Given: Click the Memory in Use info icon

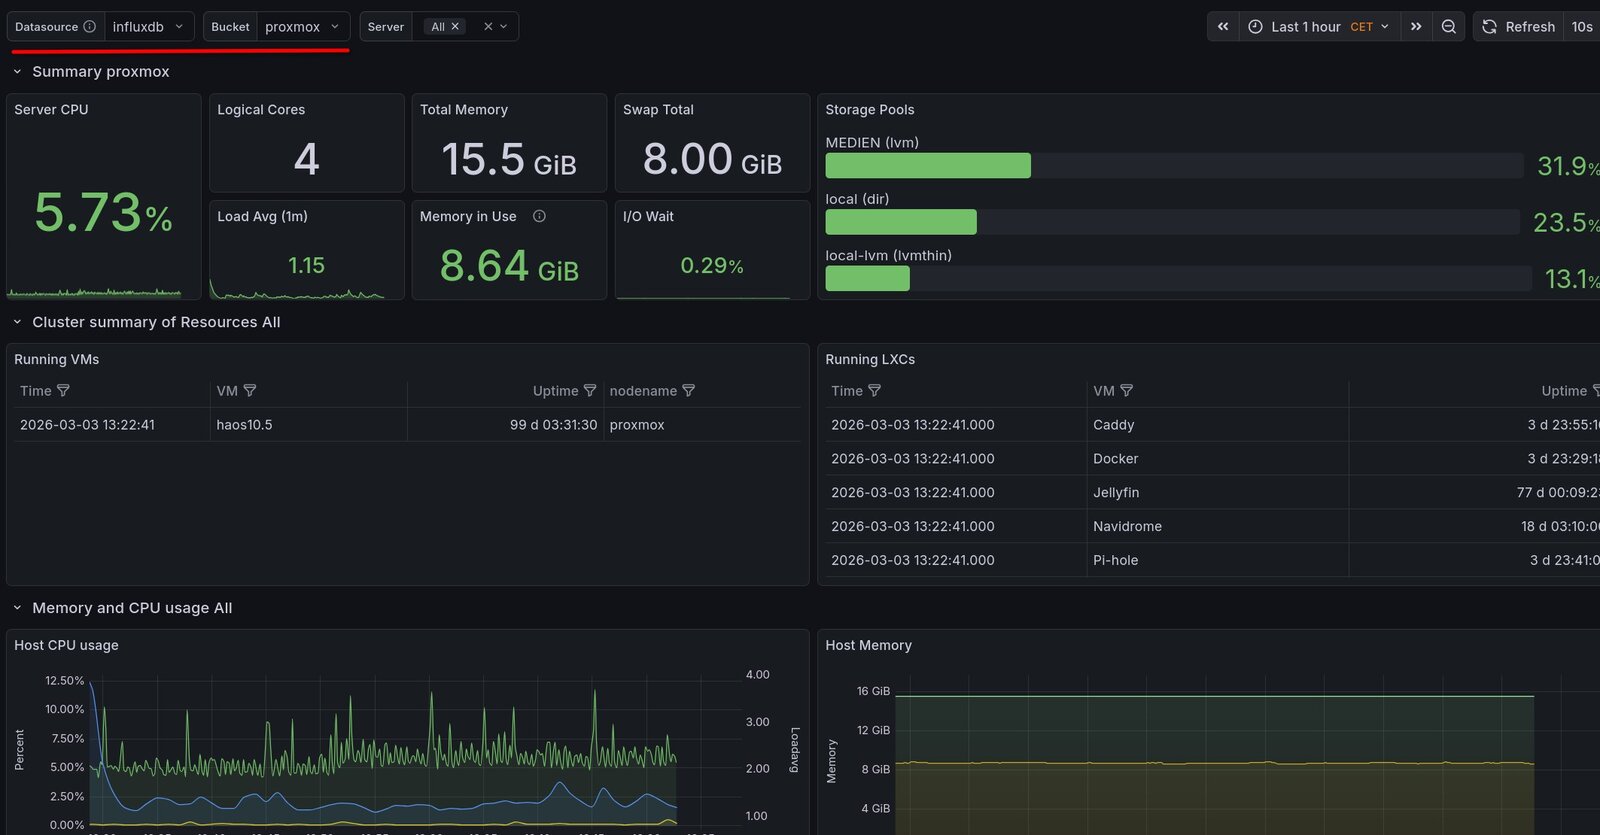Looking at the screenshot, I should point(539,216).
